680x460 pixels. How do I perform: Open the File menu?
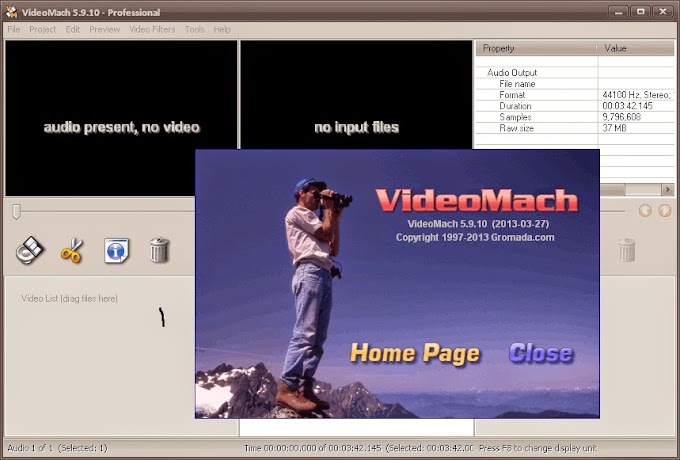14,29
